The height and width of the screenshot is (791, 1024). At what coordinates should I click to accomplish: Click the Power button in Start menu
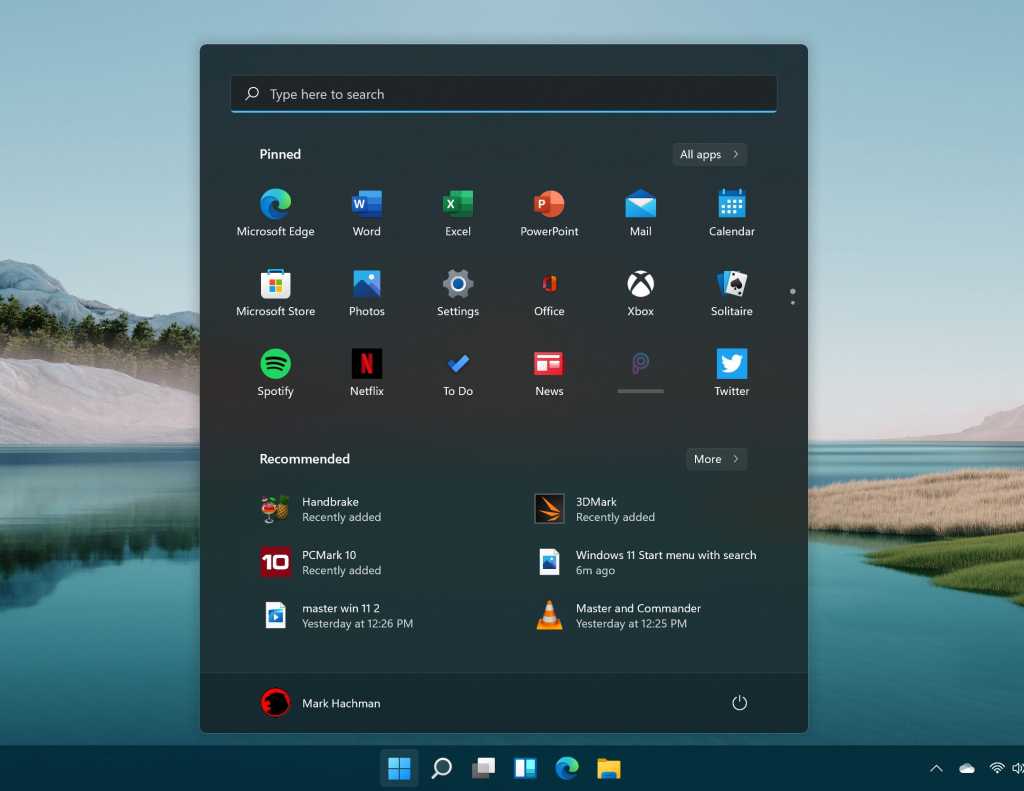coord(739,703)
